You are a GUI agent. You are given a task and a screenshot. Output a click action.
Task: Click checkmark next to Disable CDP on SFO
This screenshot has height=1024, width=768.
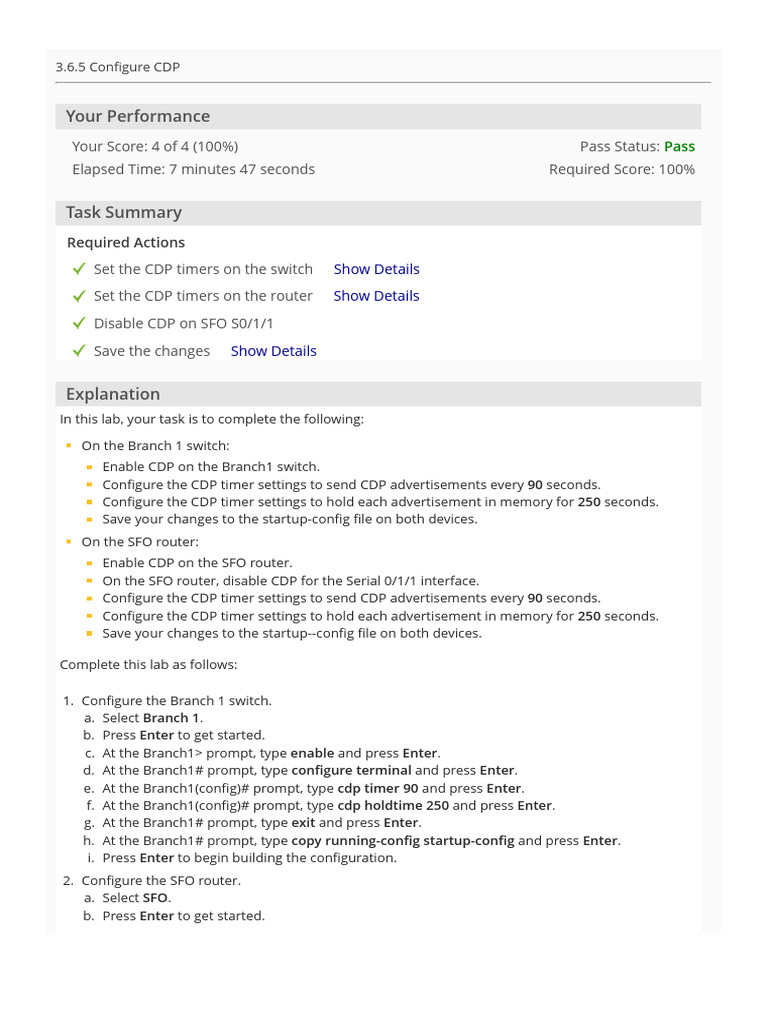[80, 323]
